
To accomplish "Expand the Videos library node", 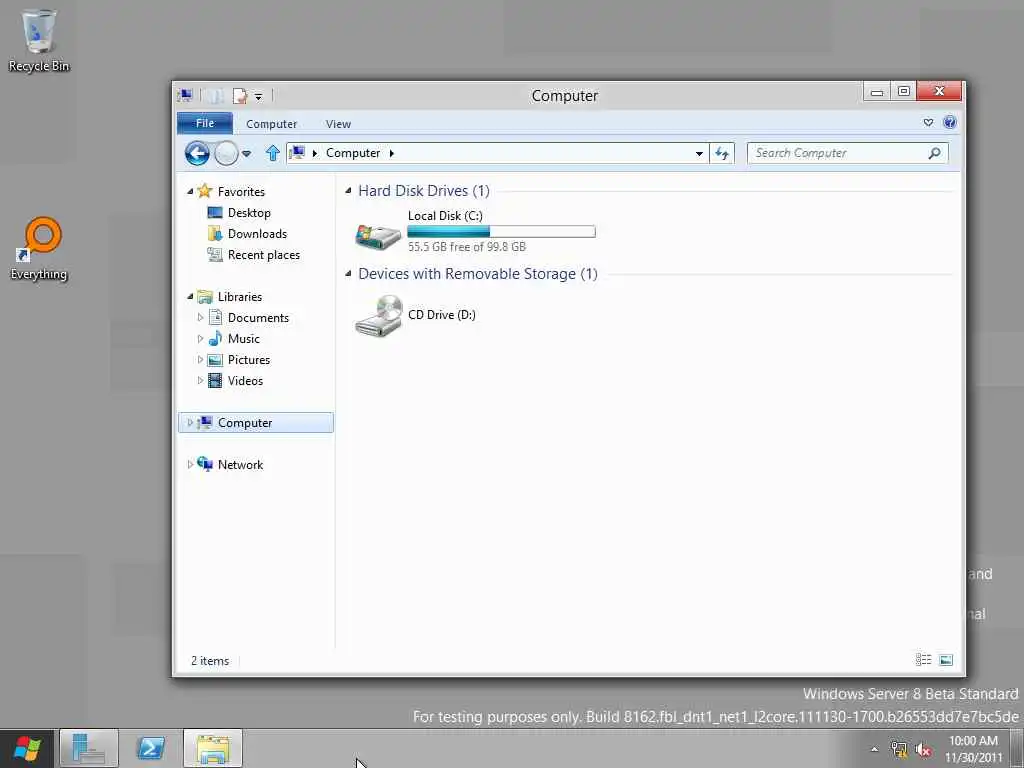I will click(200, 381).
